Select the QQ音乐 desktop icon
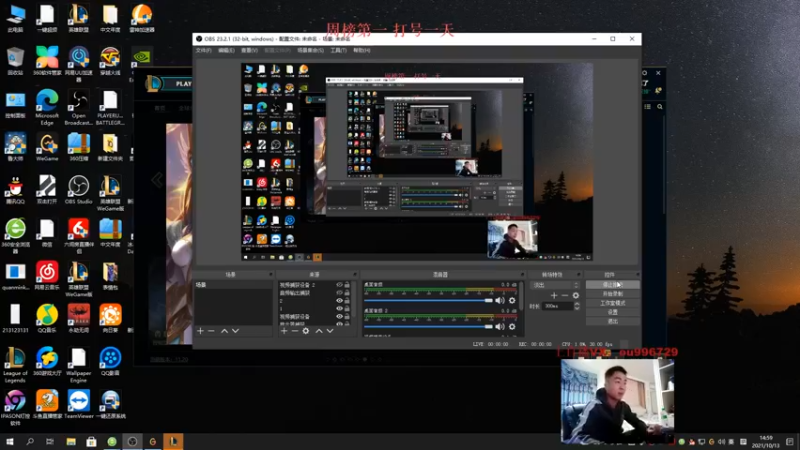Screen dimensions: 800x450 [x=47, y=319]
